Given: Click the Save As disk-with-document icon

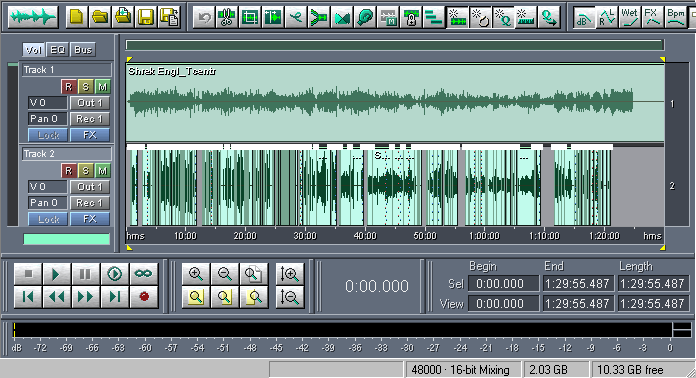Looking at the screenshot, I should pos(170,17).
